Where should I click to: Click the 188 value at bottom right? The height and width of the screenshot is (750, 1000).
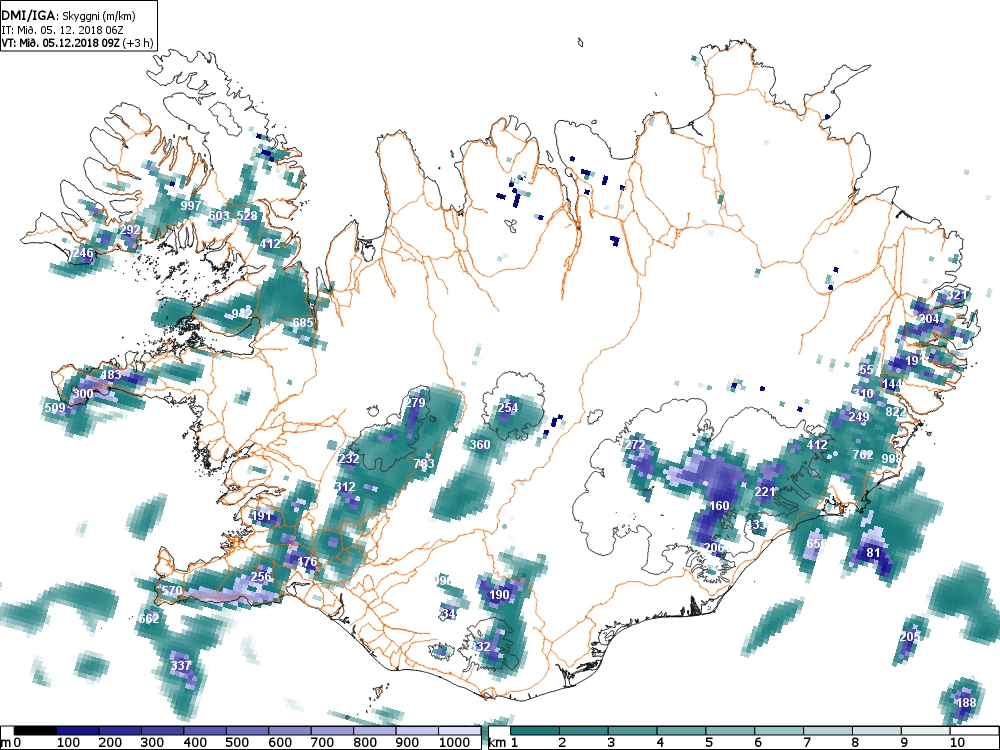click(966, 702)
